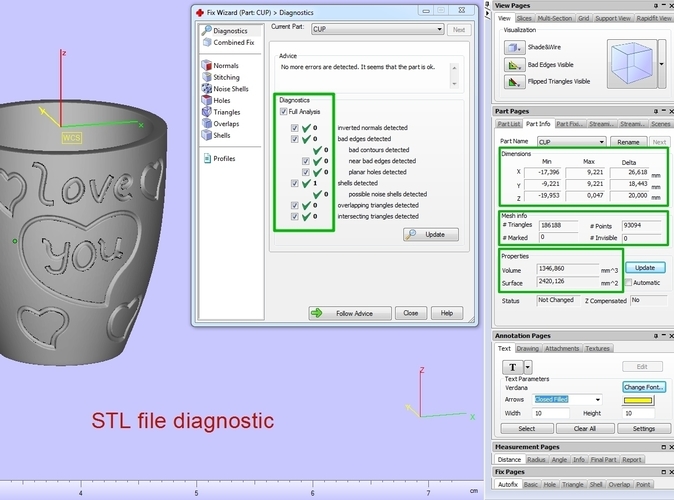
Task: Click the annotation Select button
Action: [x=527, y=429]
